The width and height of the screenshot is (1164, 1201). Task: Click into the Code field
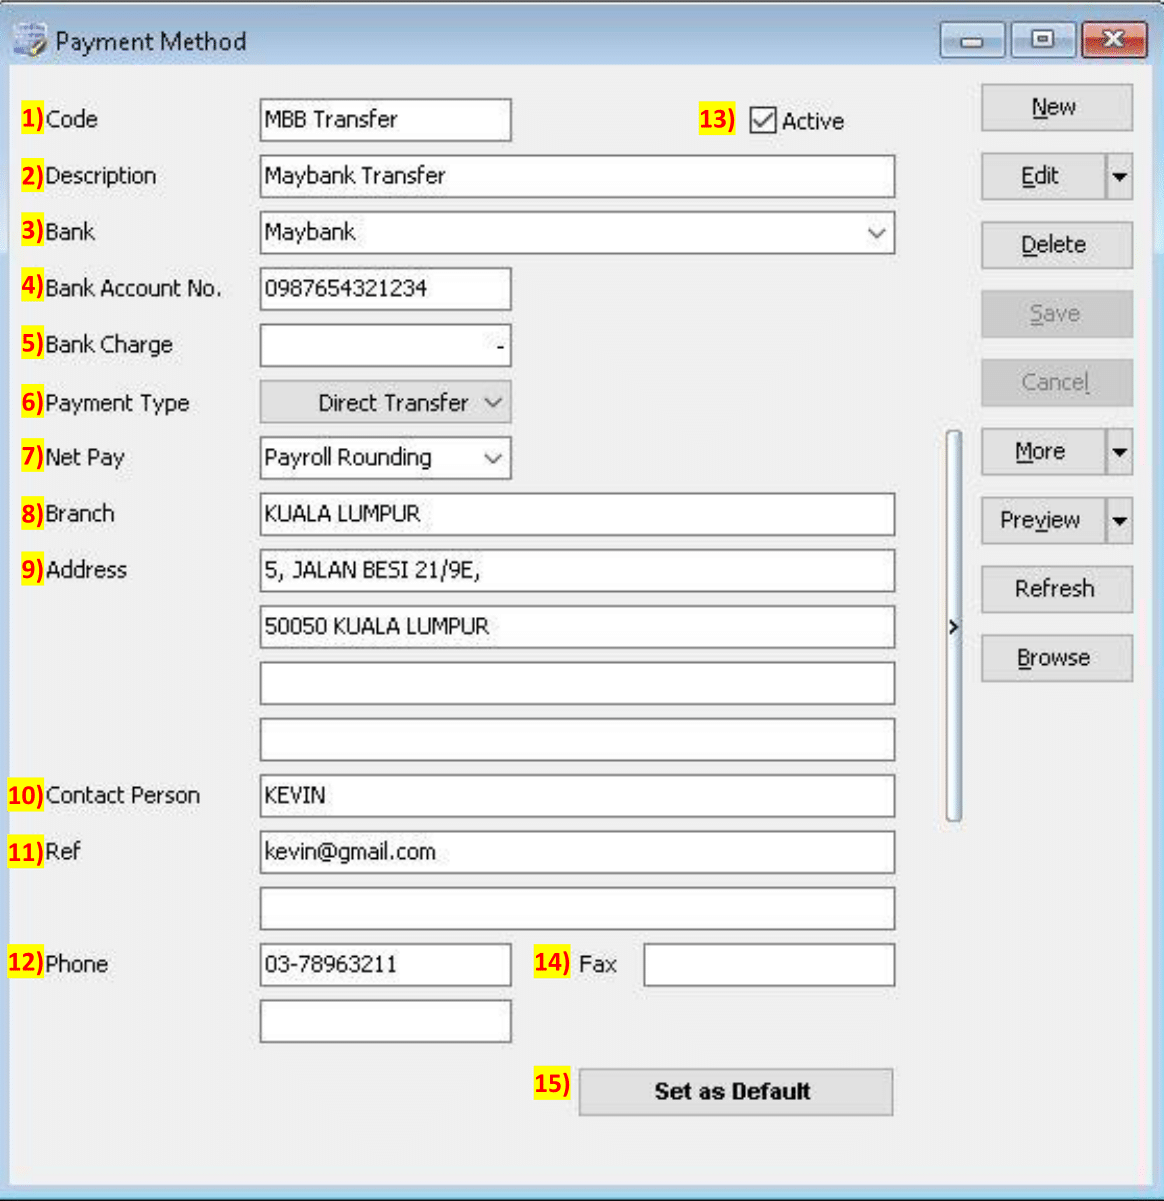click(x=385, y=120)
